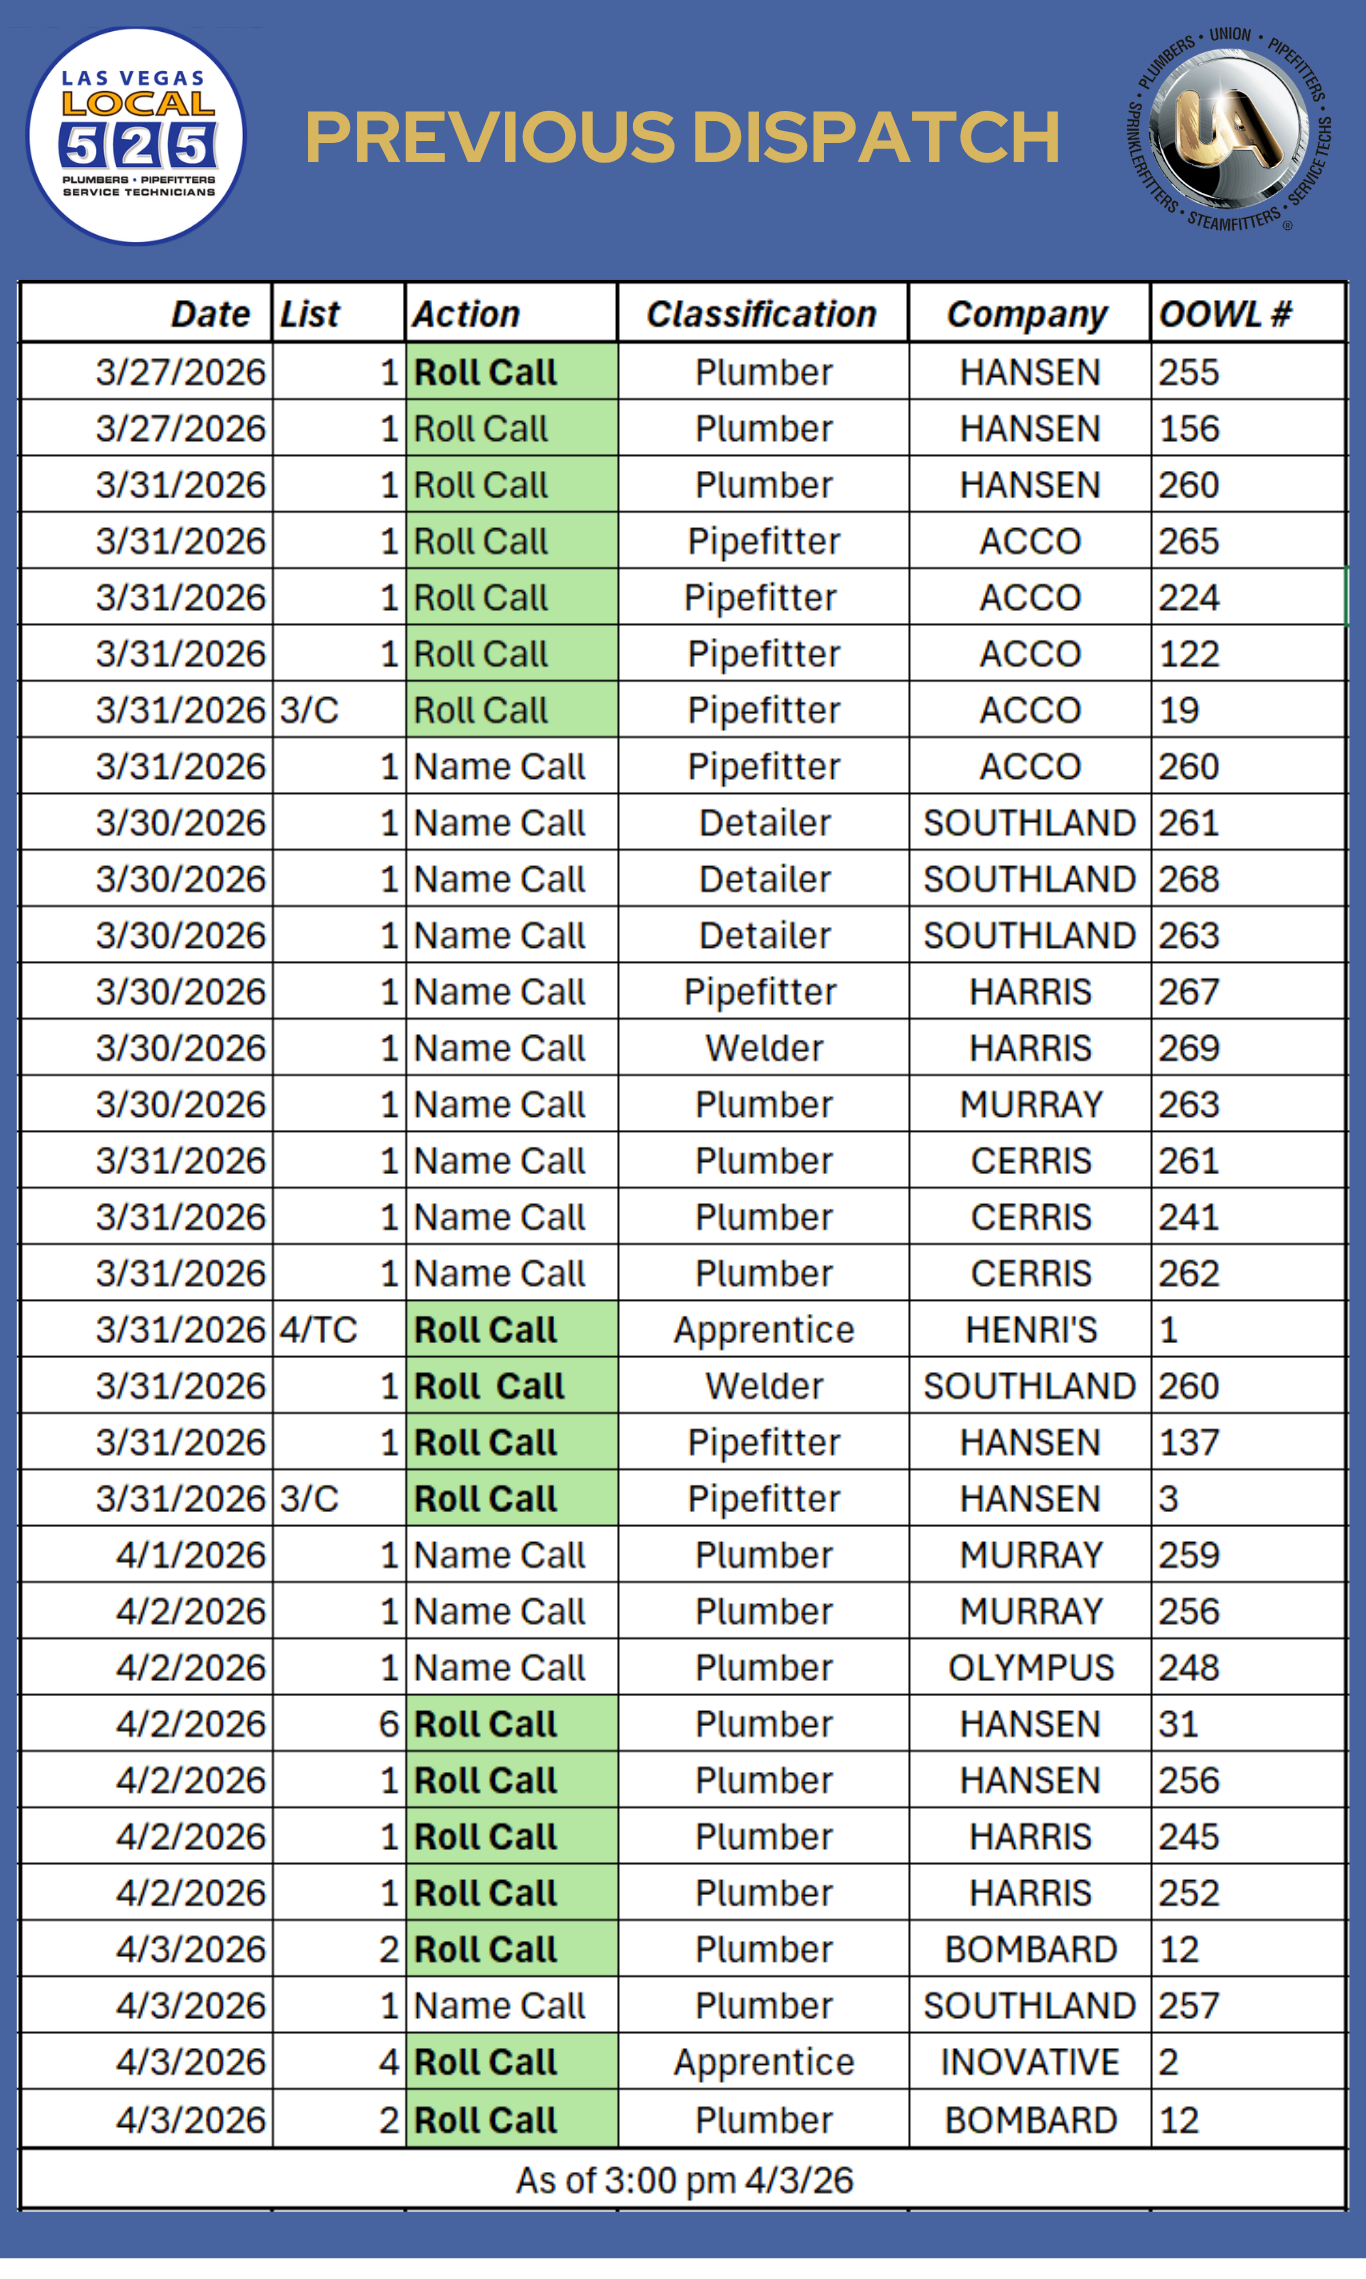Click the INOVATIVE company cell
This screenshot has height=2279, width=1366.
pos(1030,2061)
